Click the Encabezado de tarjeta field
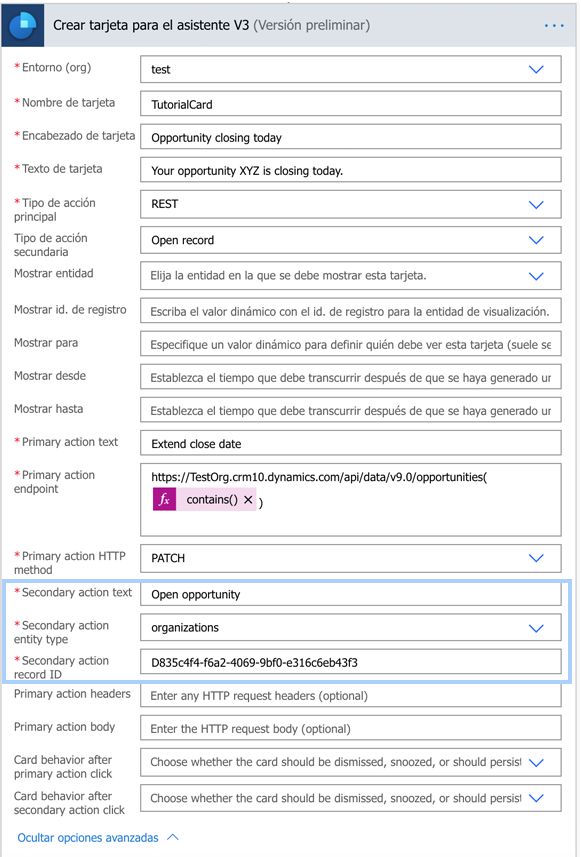The width and height of the screenshot is (581, 857). pos(350,137)
